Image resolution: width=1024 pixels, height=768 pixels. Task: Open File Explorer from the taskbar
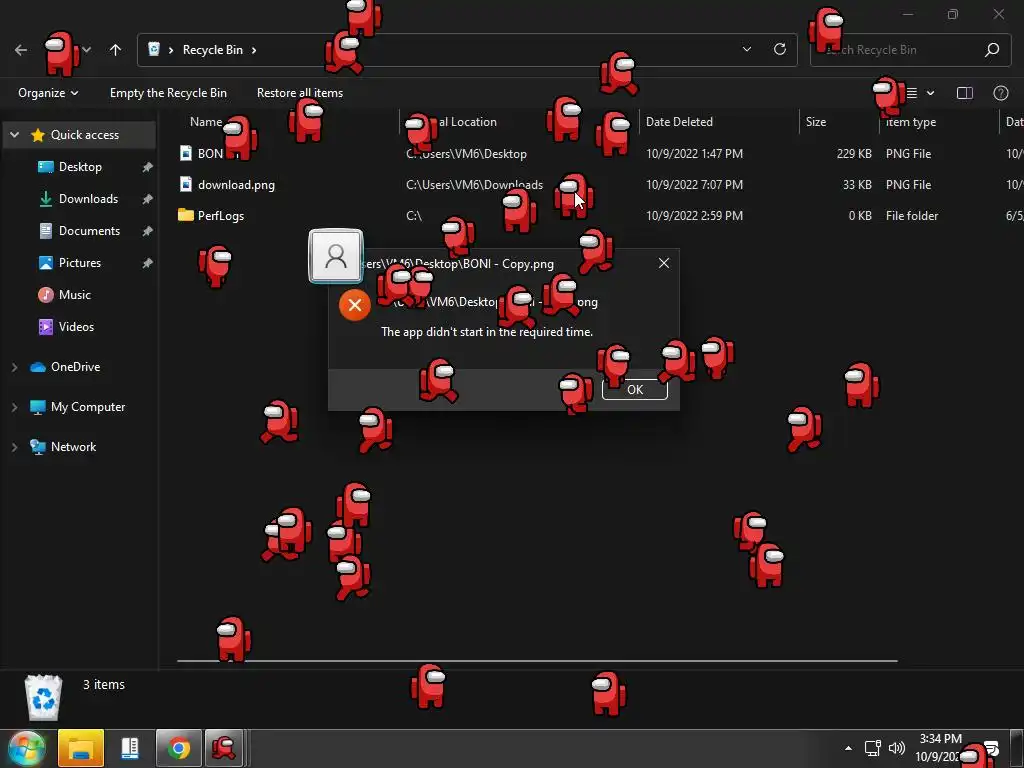pos(81,748)
